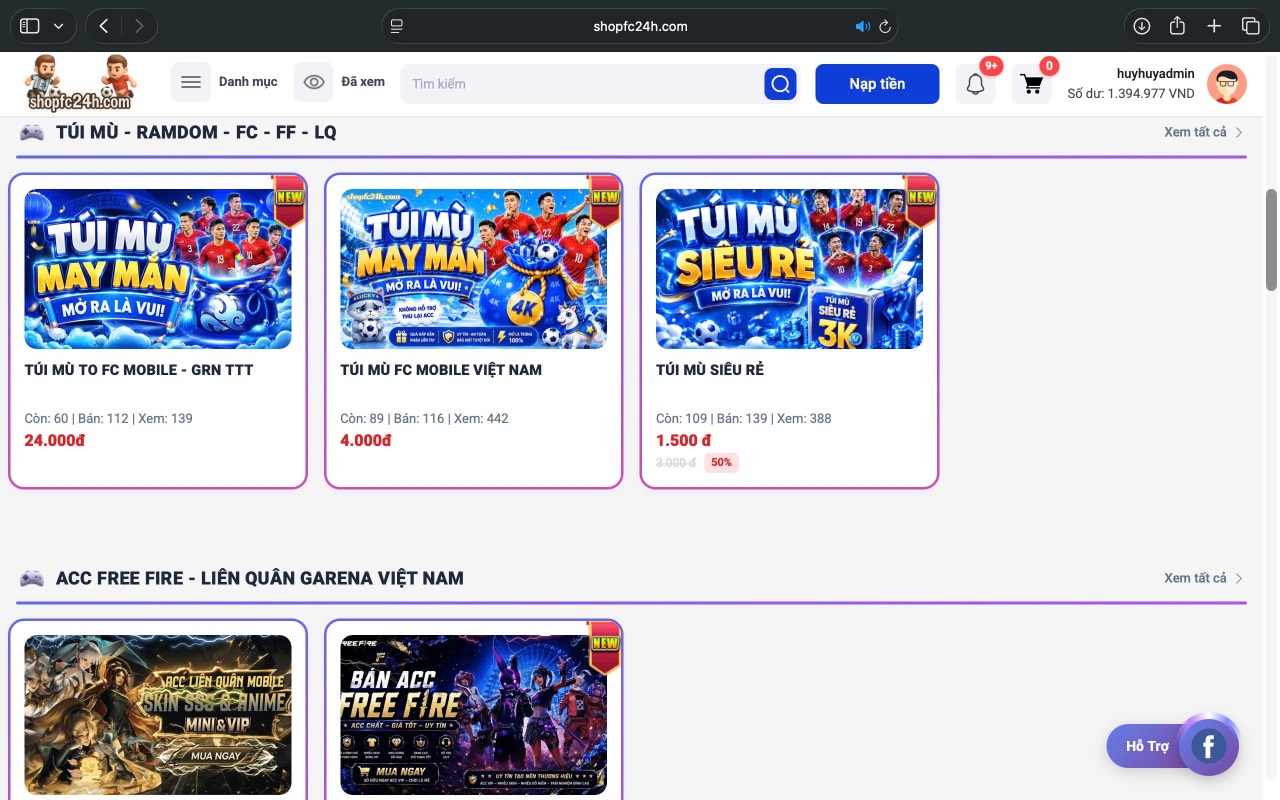
Task: Open a new tab with plus icon
Action: (x=1214, y=26)
